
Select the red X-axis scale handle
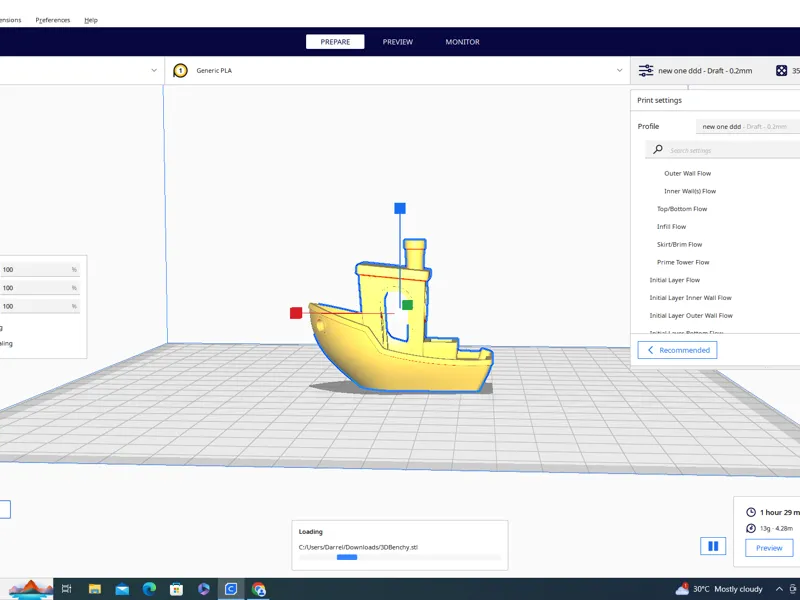point(296,313)
